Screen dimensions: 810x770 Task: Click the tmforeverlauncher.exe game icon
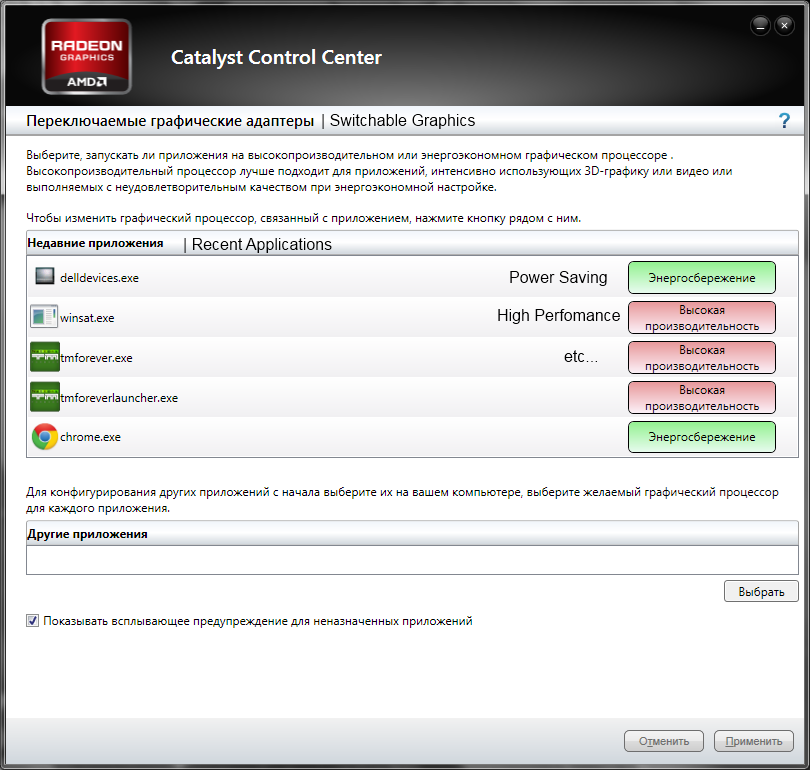click(45, 397)
